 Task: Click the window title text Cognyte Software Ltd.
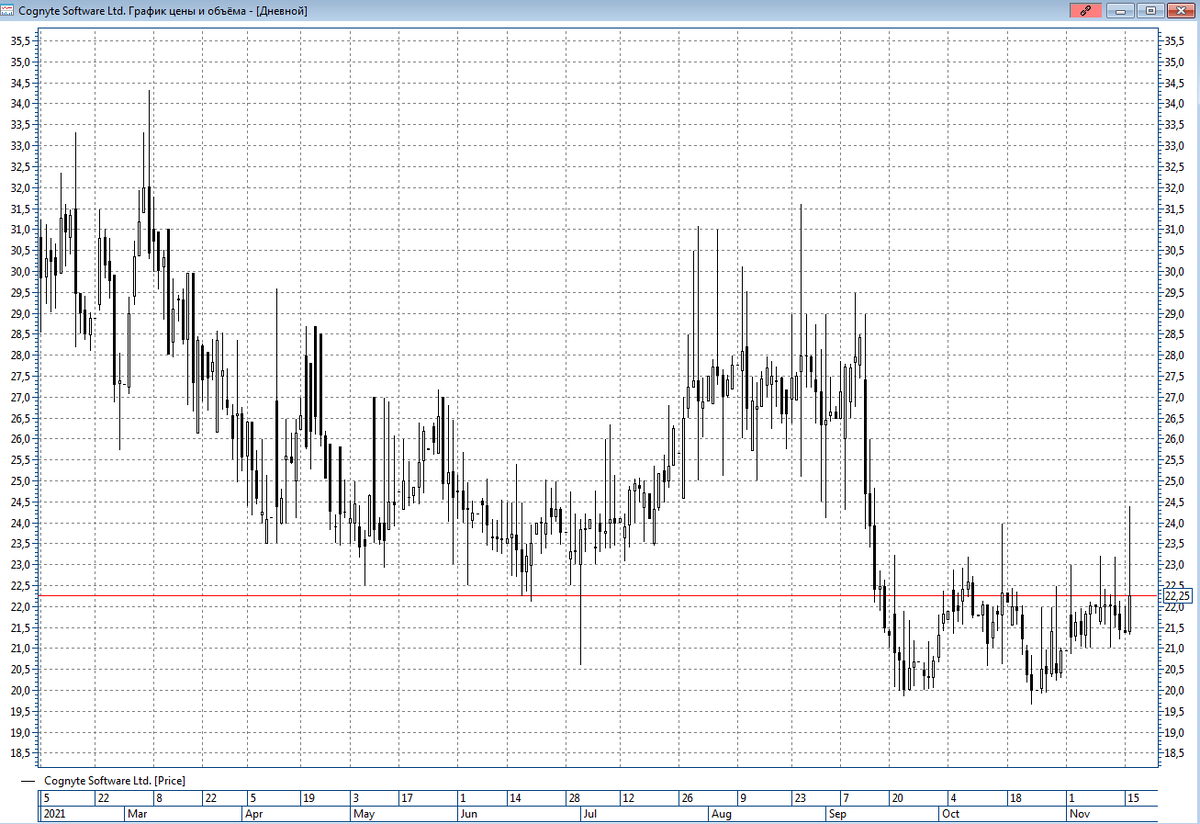[70, 10]
